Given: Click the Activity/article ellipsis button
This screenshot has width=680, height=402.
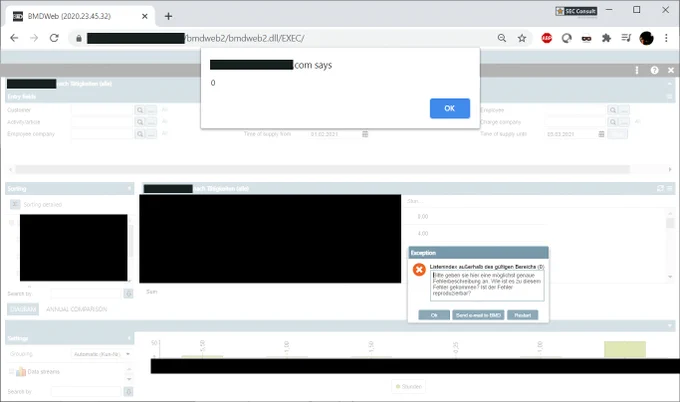Looking at the screenshot, I should pyautogui.click(x=151, y=122).
